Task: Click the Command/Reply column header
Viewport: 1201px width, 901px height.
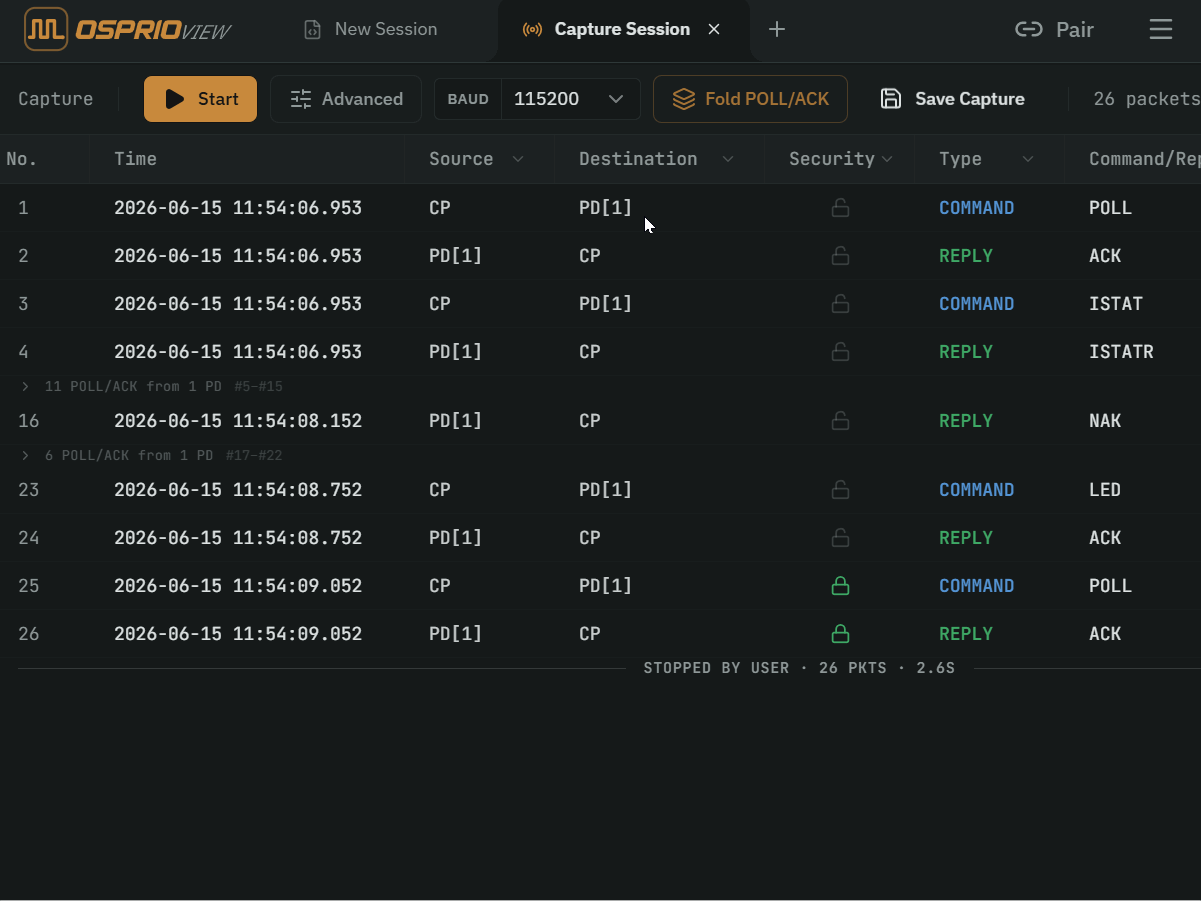Action: 1144,159
